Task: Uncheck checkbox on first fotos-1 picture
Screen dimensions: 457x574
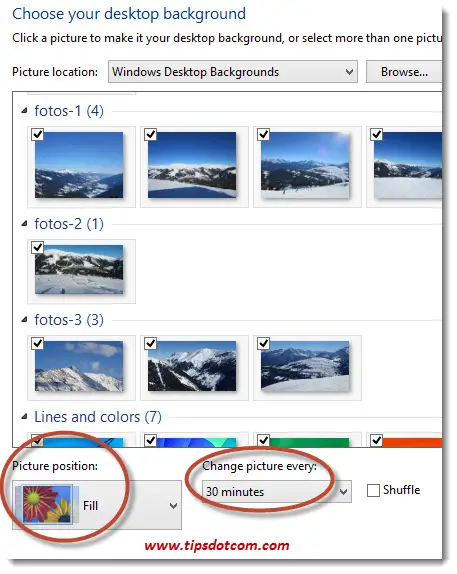Action: 38,134
